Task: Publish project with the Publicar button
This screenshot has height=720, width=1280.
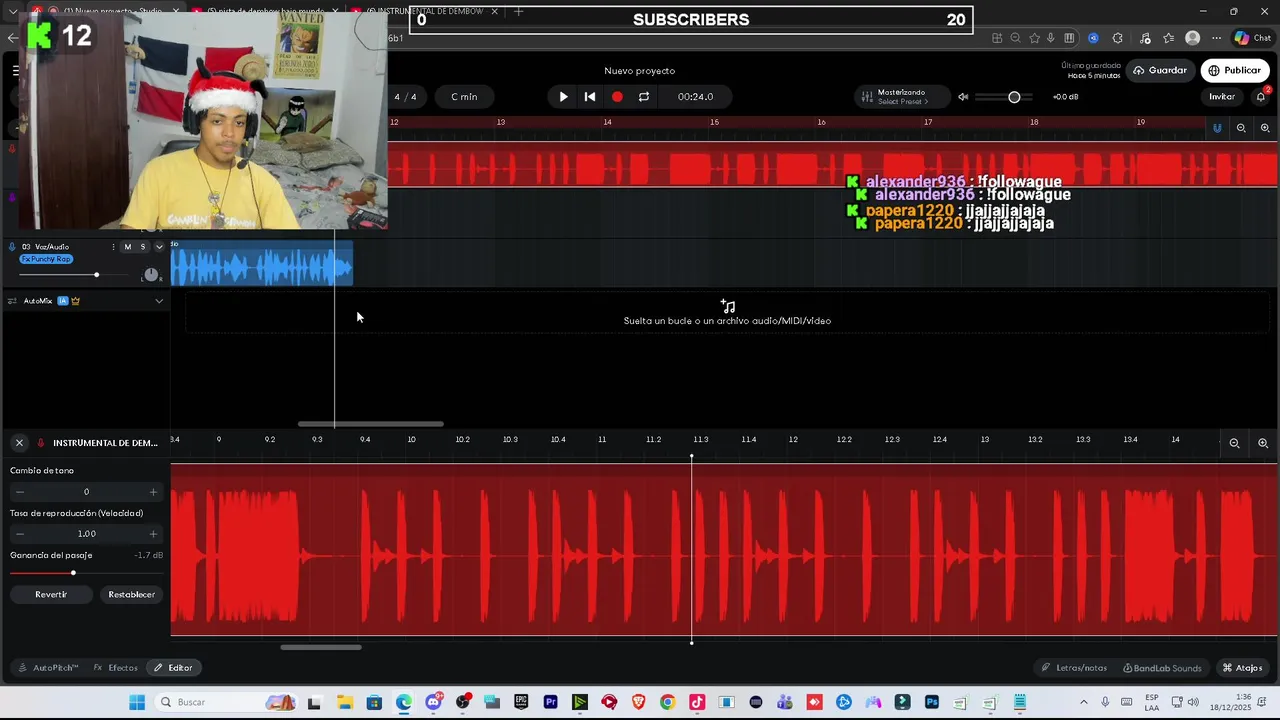Action: (1234, 70)
